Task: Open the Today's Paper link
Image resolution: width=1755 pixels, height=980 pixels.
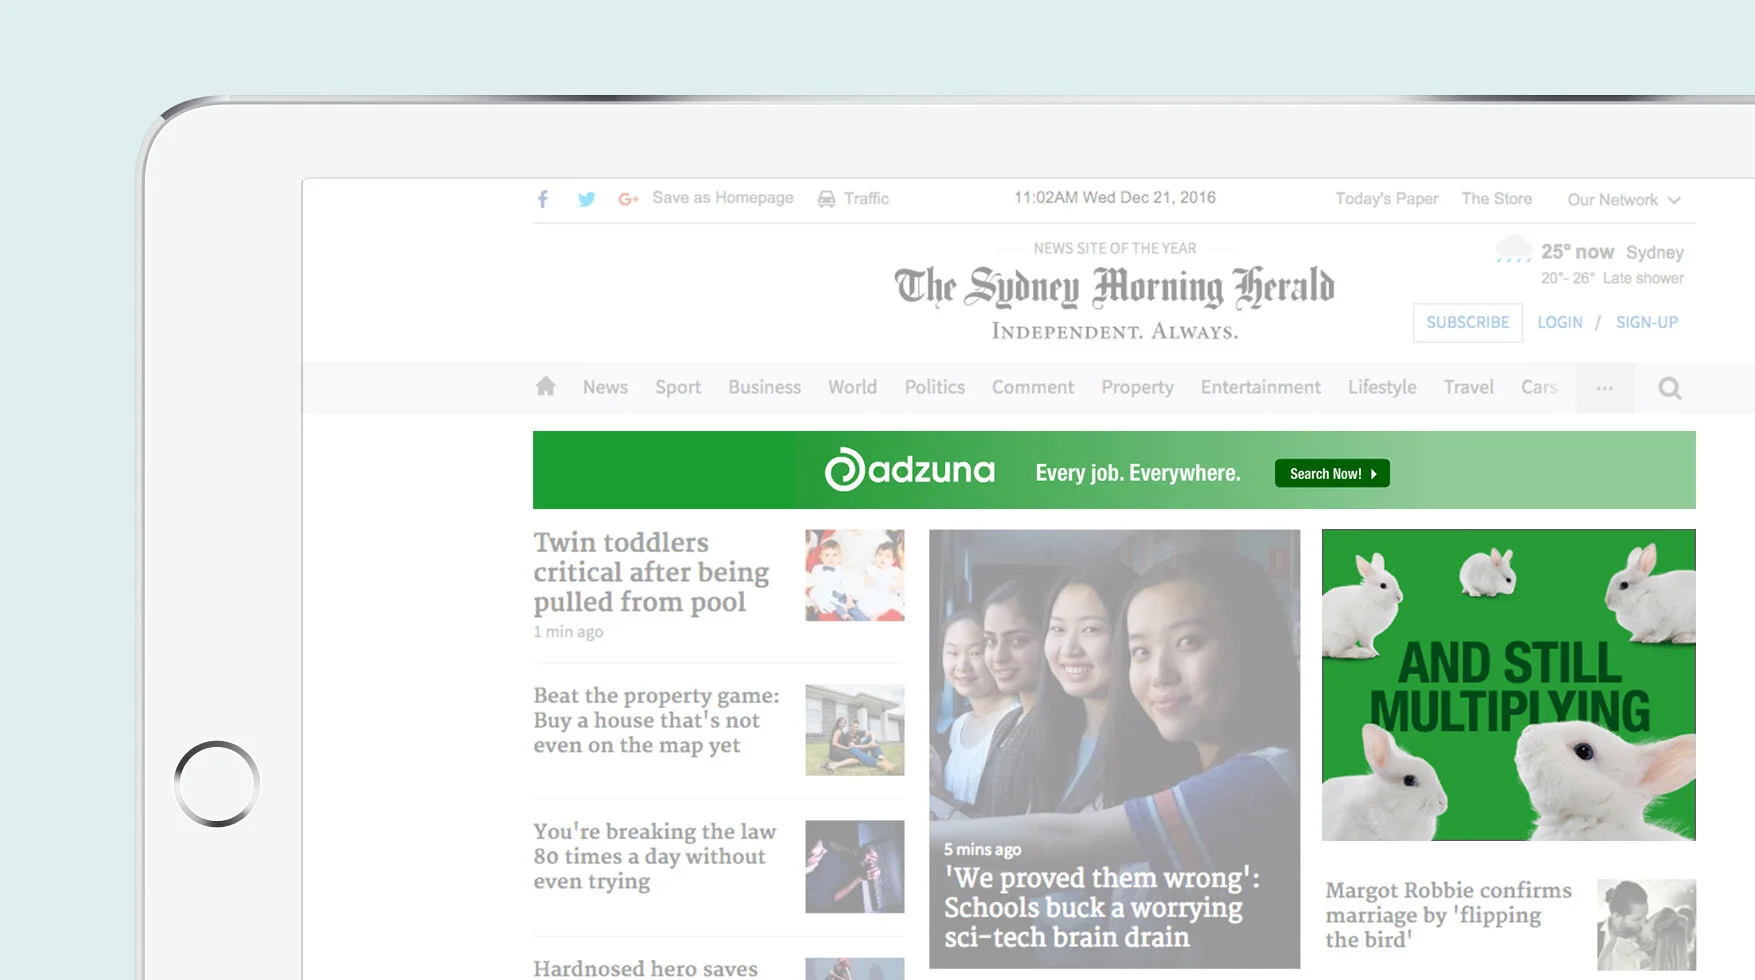Action: 1386,199
